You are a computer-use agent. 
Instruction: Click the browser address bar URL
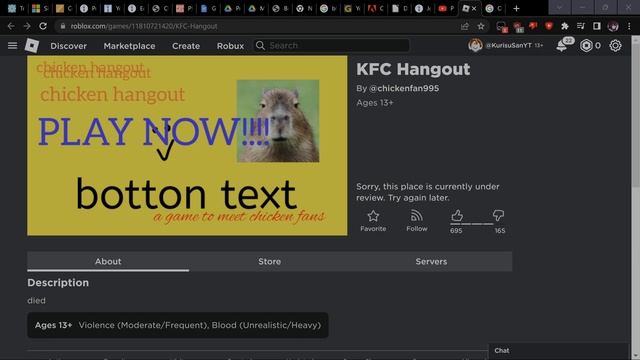point(144,26)
